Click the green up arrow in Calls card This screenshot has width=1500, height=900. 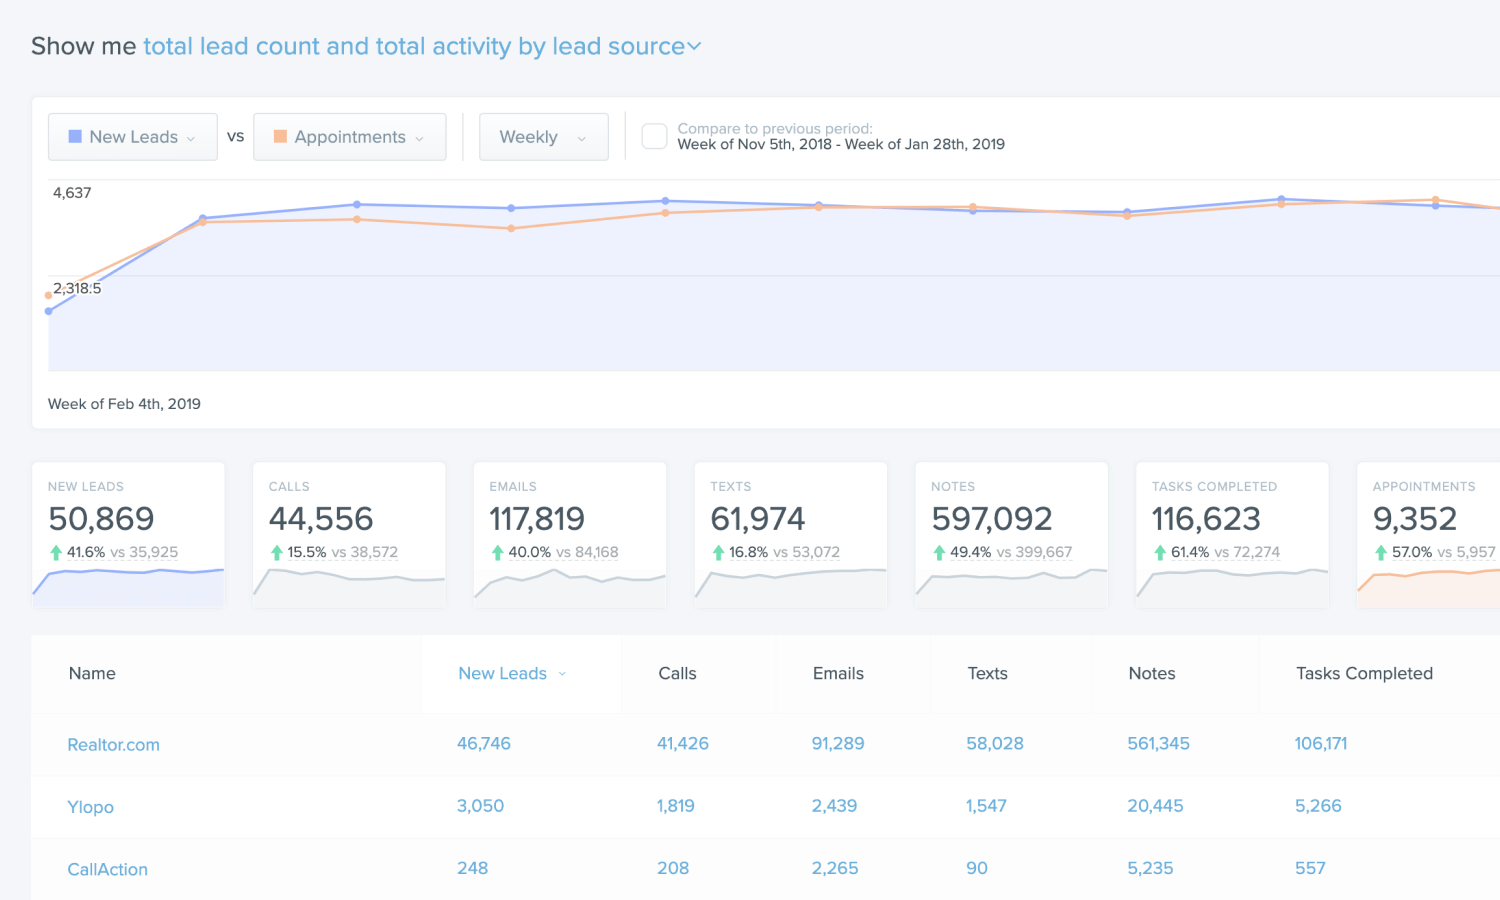point(276,552)
